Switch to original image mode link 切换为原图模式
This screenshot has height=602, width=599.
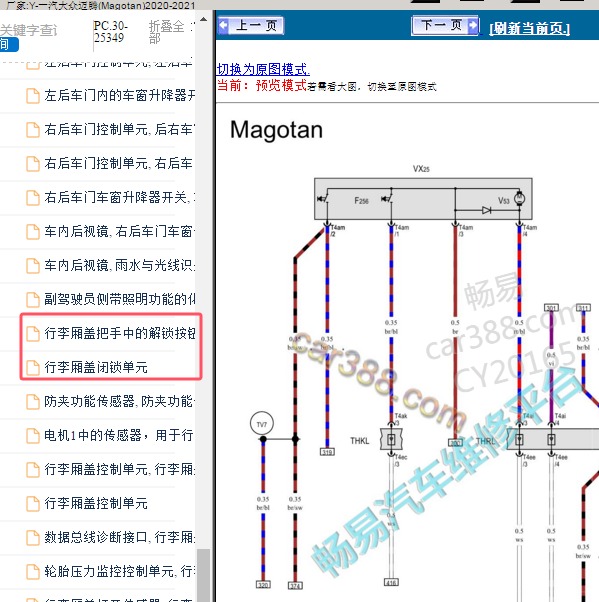coord(263,69)
